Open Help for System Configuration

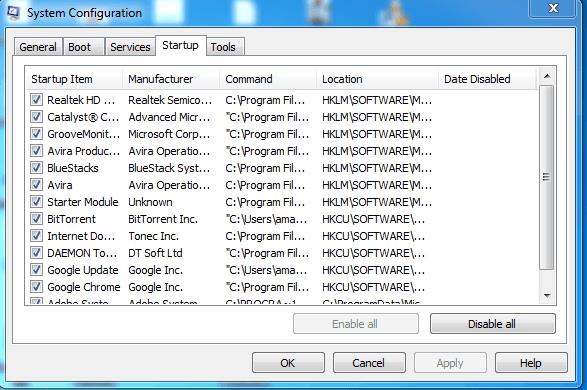point(531,363)
